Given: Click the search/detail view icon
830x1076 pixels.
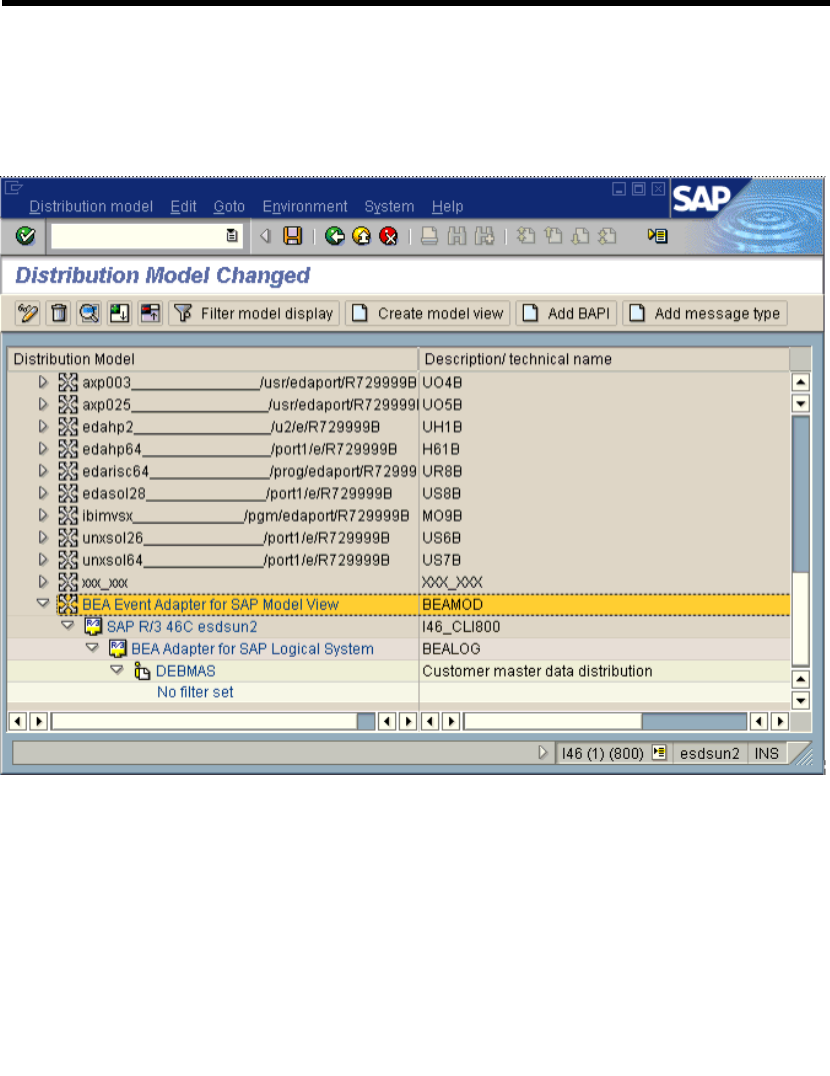Looking at the screenshot, I should (x=89, y=314).
